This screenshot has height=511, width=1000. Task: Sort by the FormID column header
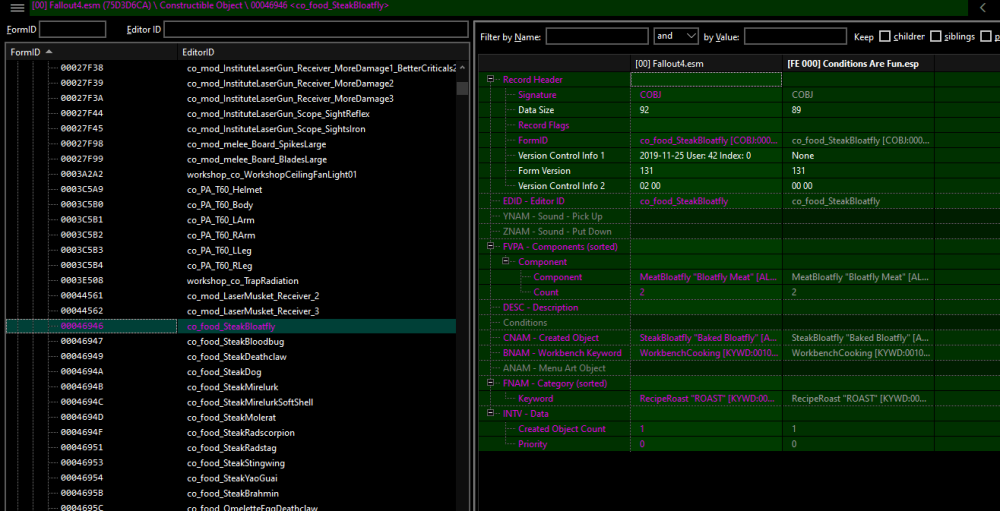(91, 52)
